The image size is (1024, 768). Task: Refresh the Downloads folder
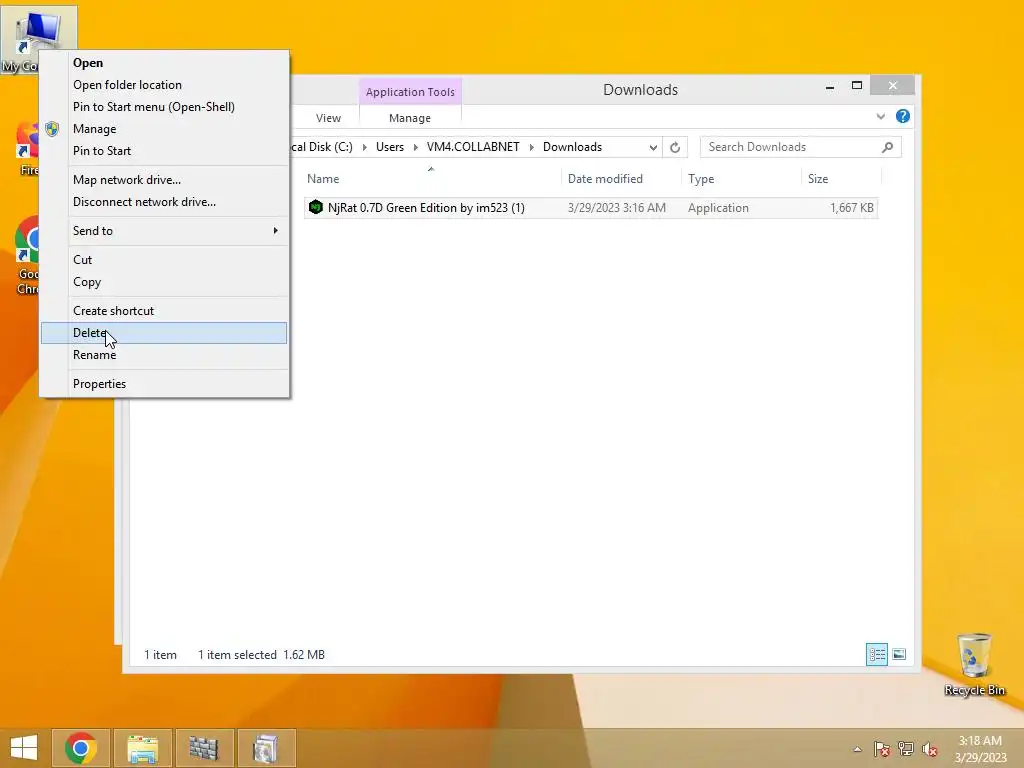tap(675, 148)
